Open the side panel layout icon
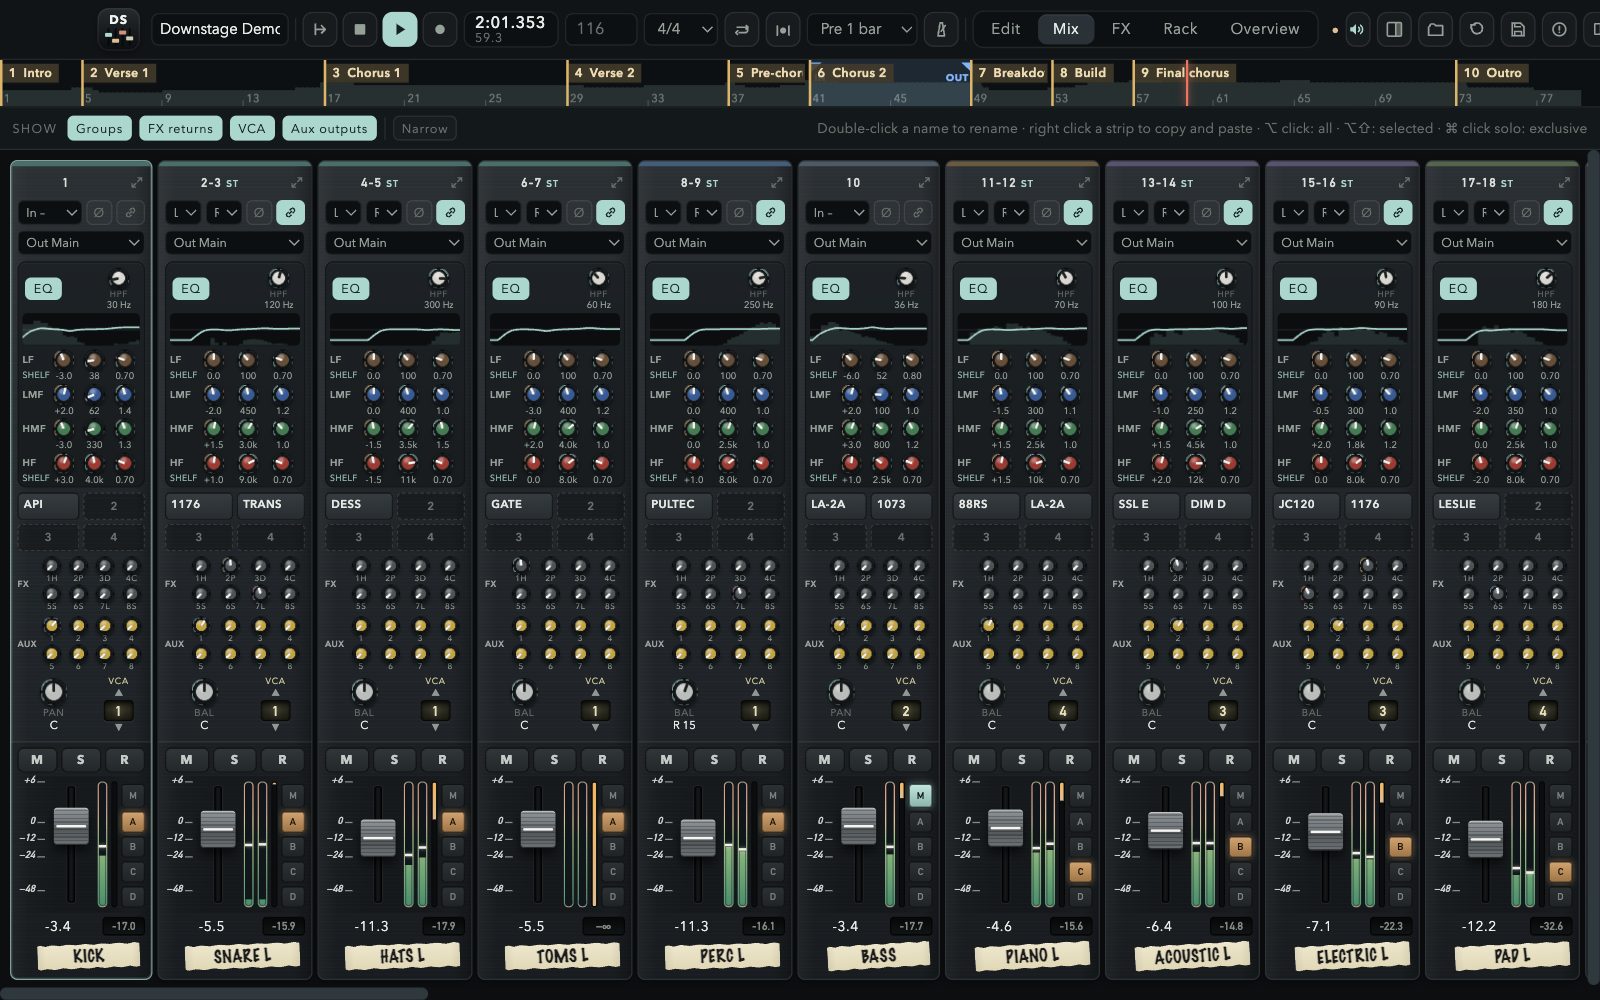Image resolution: width=1600 pixels, height=1000 pixels. pyautogui.click(x=1394, y=29)
